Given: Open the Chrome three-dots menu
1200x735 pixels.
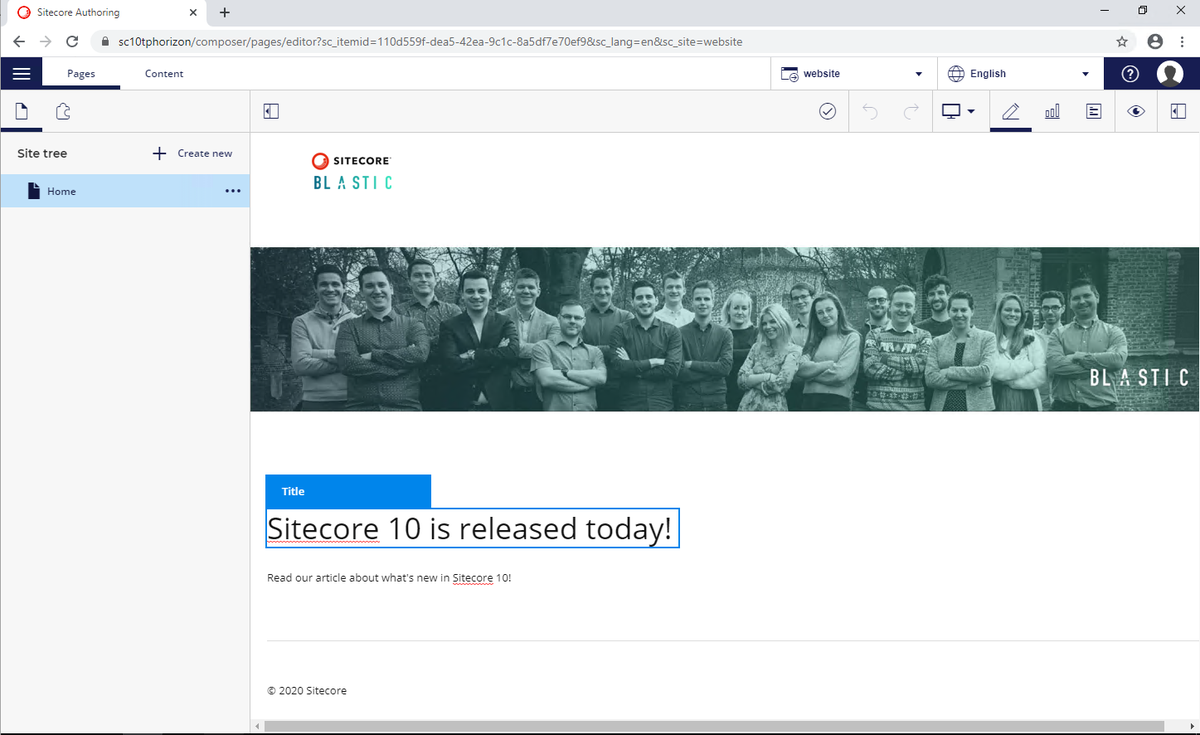Looking at the screenshot, I should point(1182,42).
